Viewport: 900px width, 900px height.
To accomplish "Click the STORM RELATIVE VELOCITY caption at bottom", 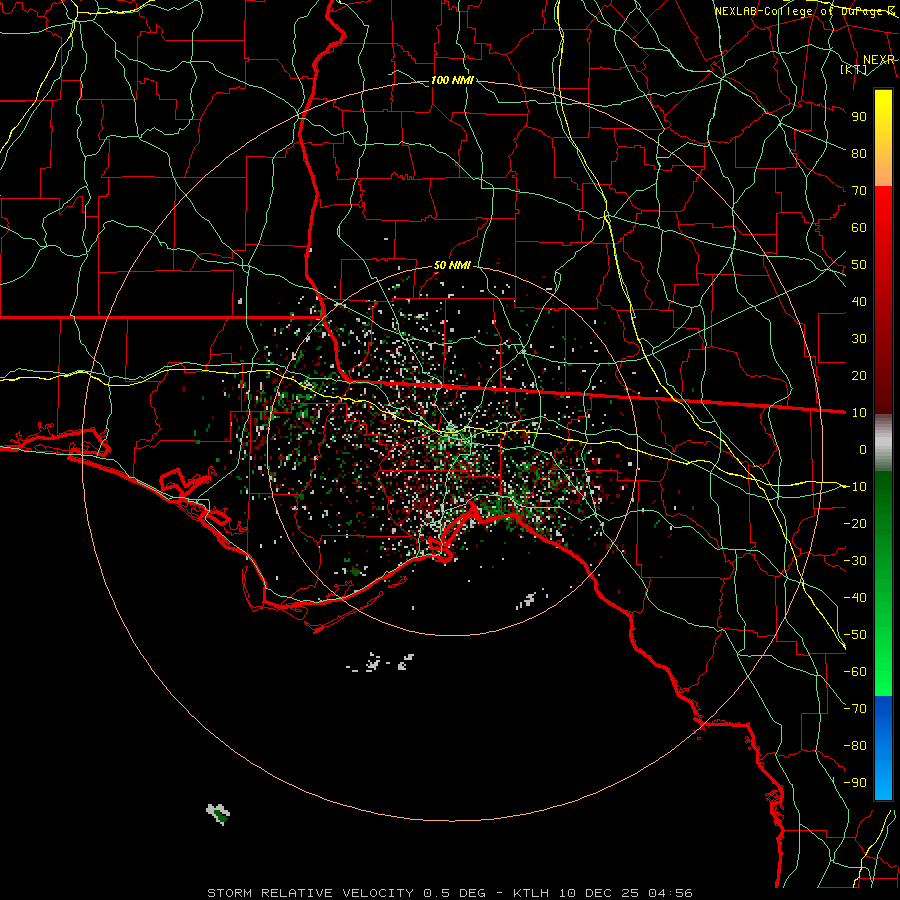I will click(450, 893).
